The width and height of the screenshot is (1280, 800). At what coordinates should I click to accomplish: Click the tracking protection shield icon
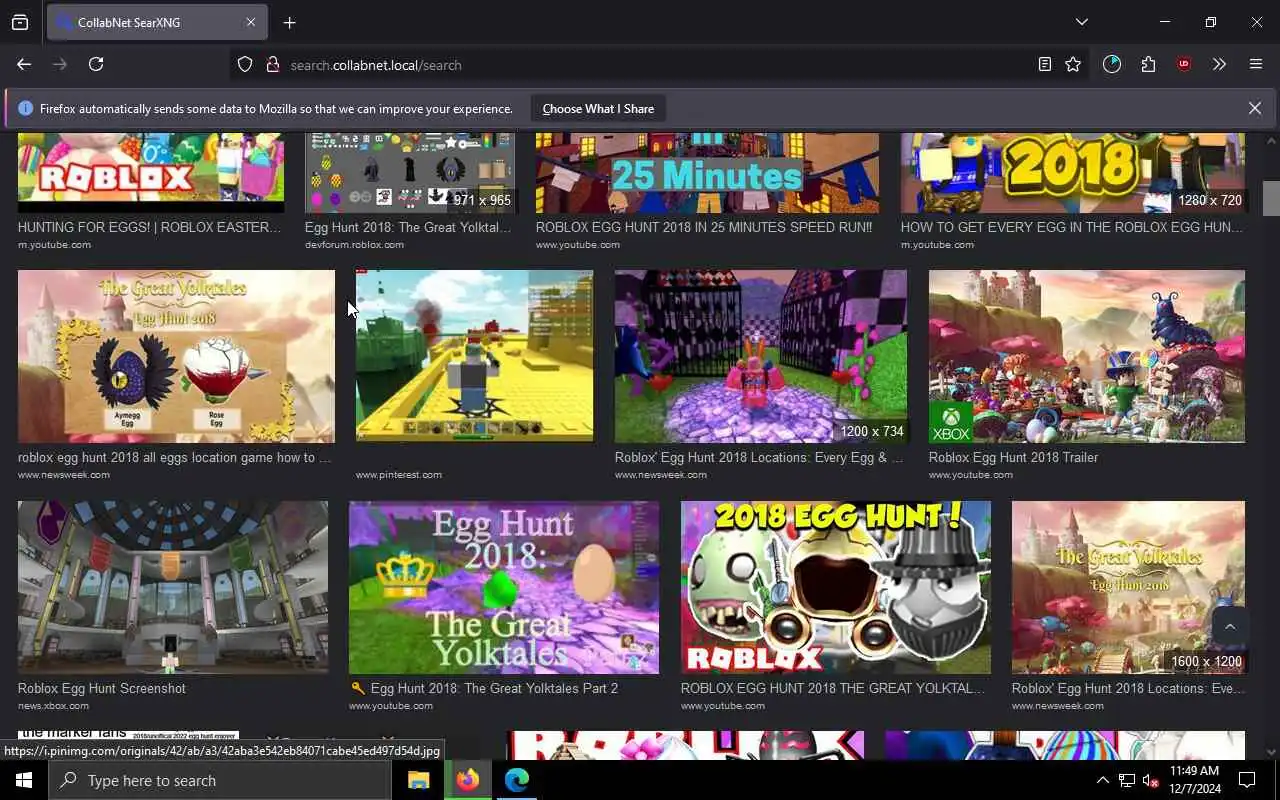coord(245,64)
